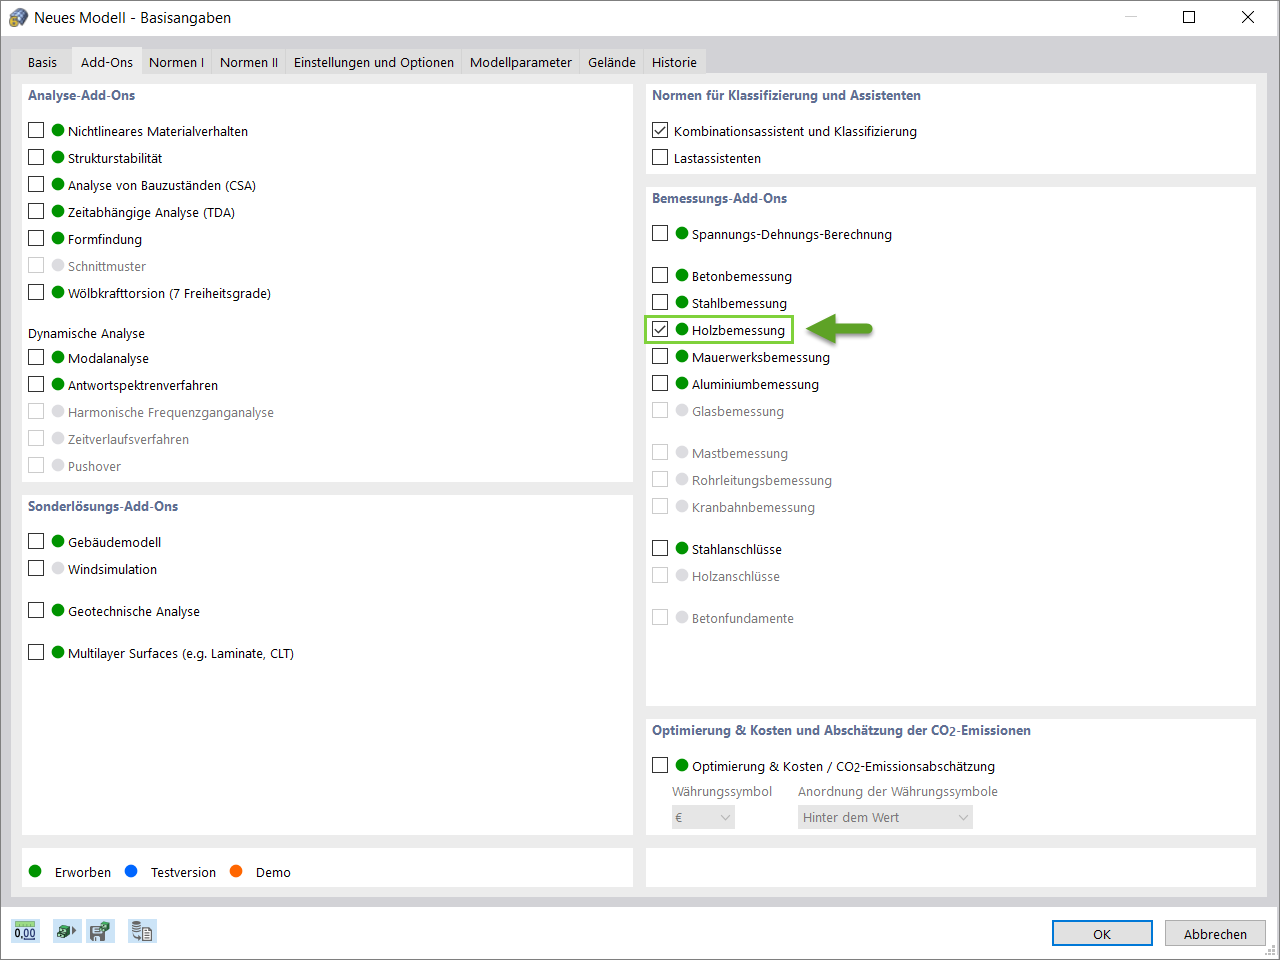The height and width of the screenshot is (960, 1280).
Task: Click the save as default floppy icon
Action: pyautogui.click(x=100, y=932)
